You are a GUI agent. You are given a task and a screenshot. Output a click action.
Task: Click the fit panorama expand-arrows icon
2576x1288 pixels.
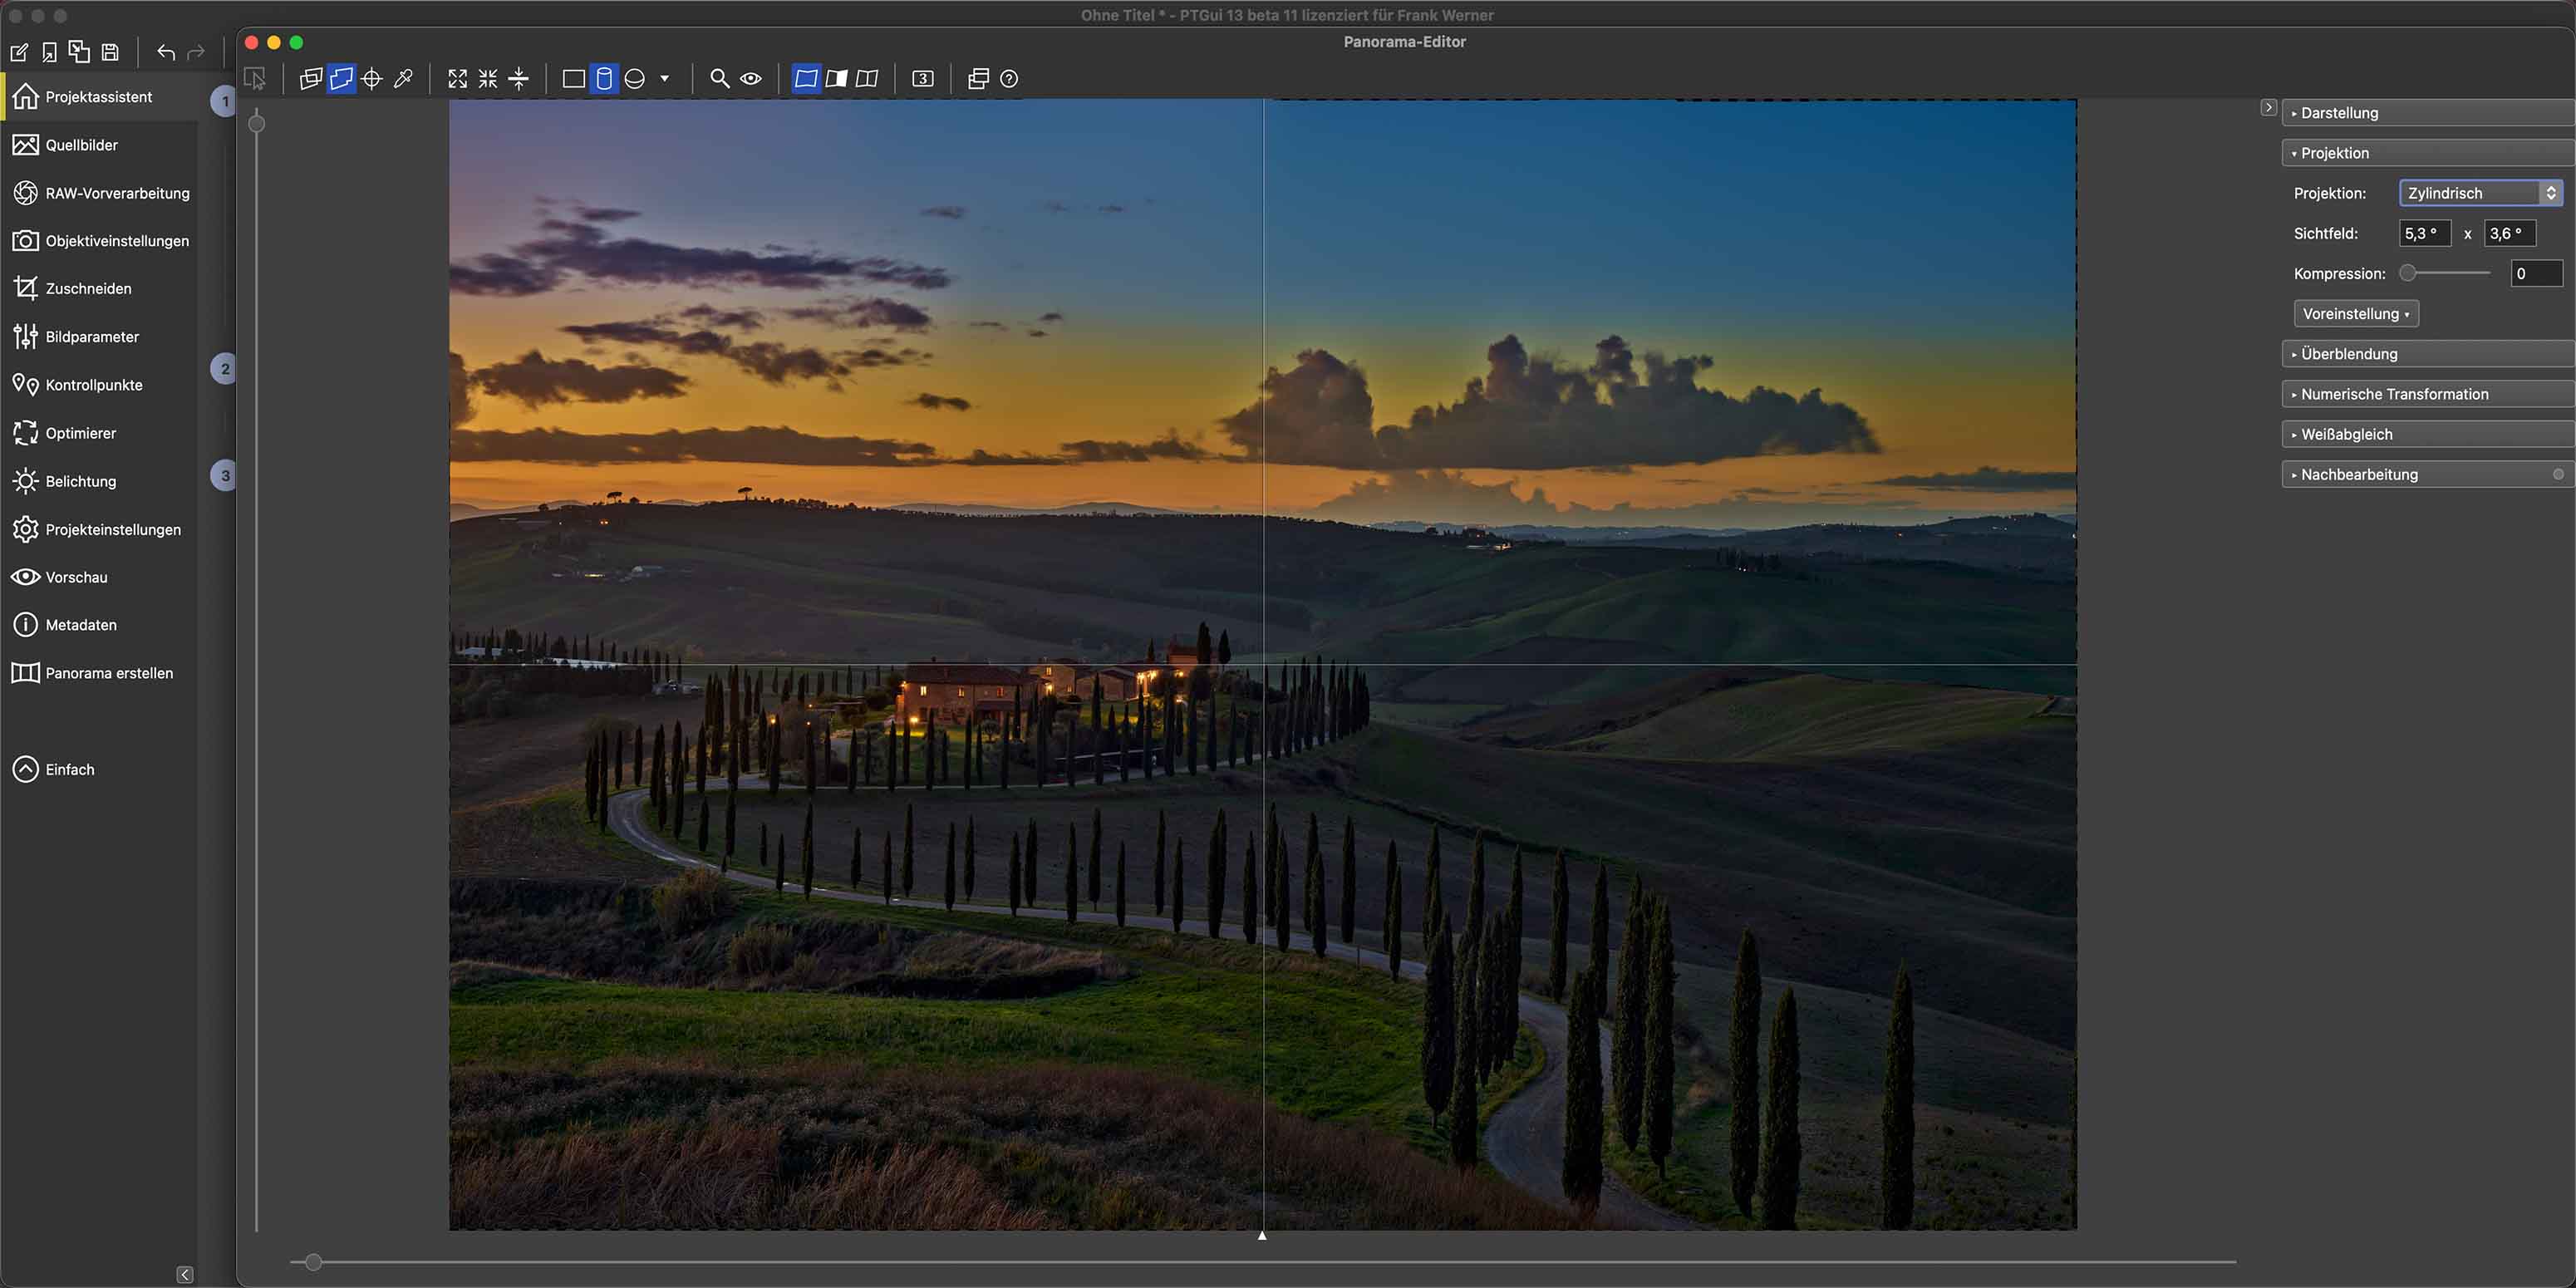tap(457, 79)
